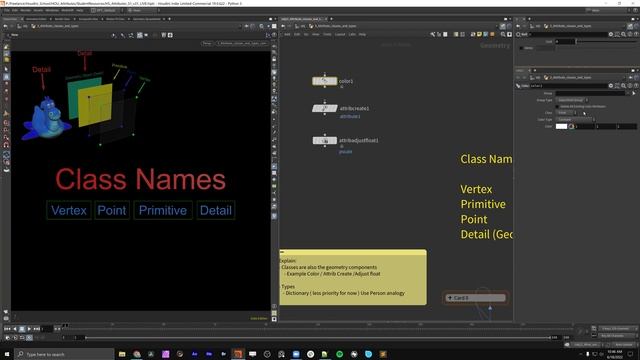Toggle the checkbox in upper parameter pane

coord(521,48)
